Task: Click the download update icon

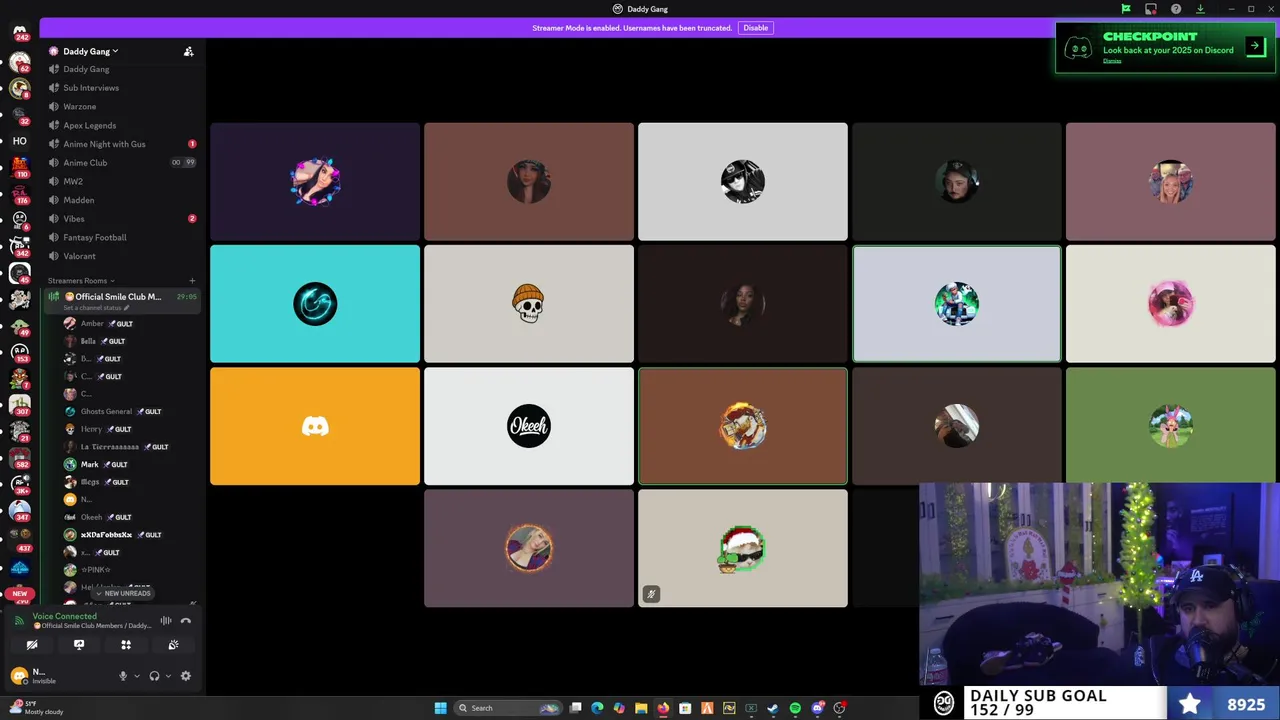Action: pos(1201,9)
